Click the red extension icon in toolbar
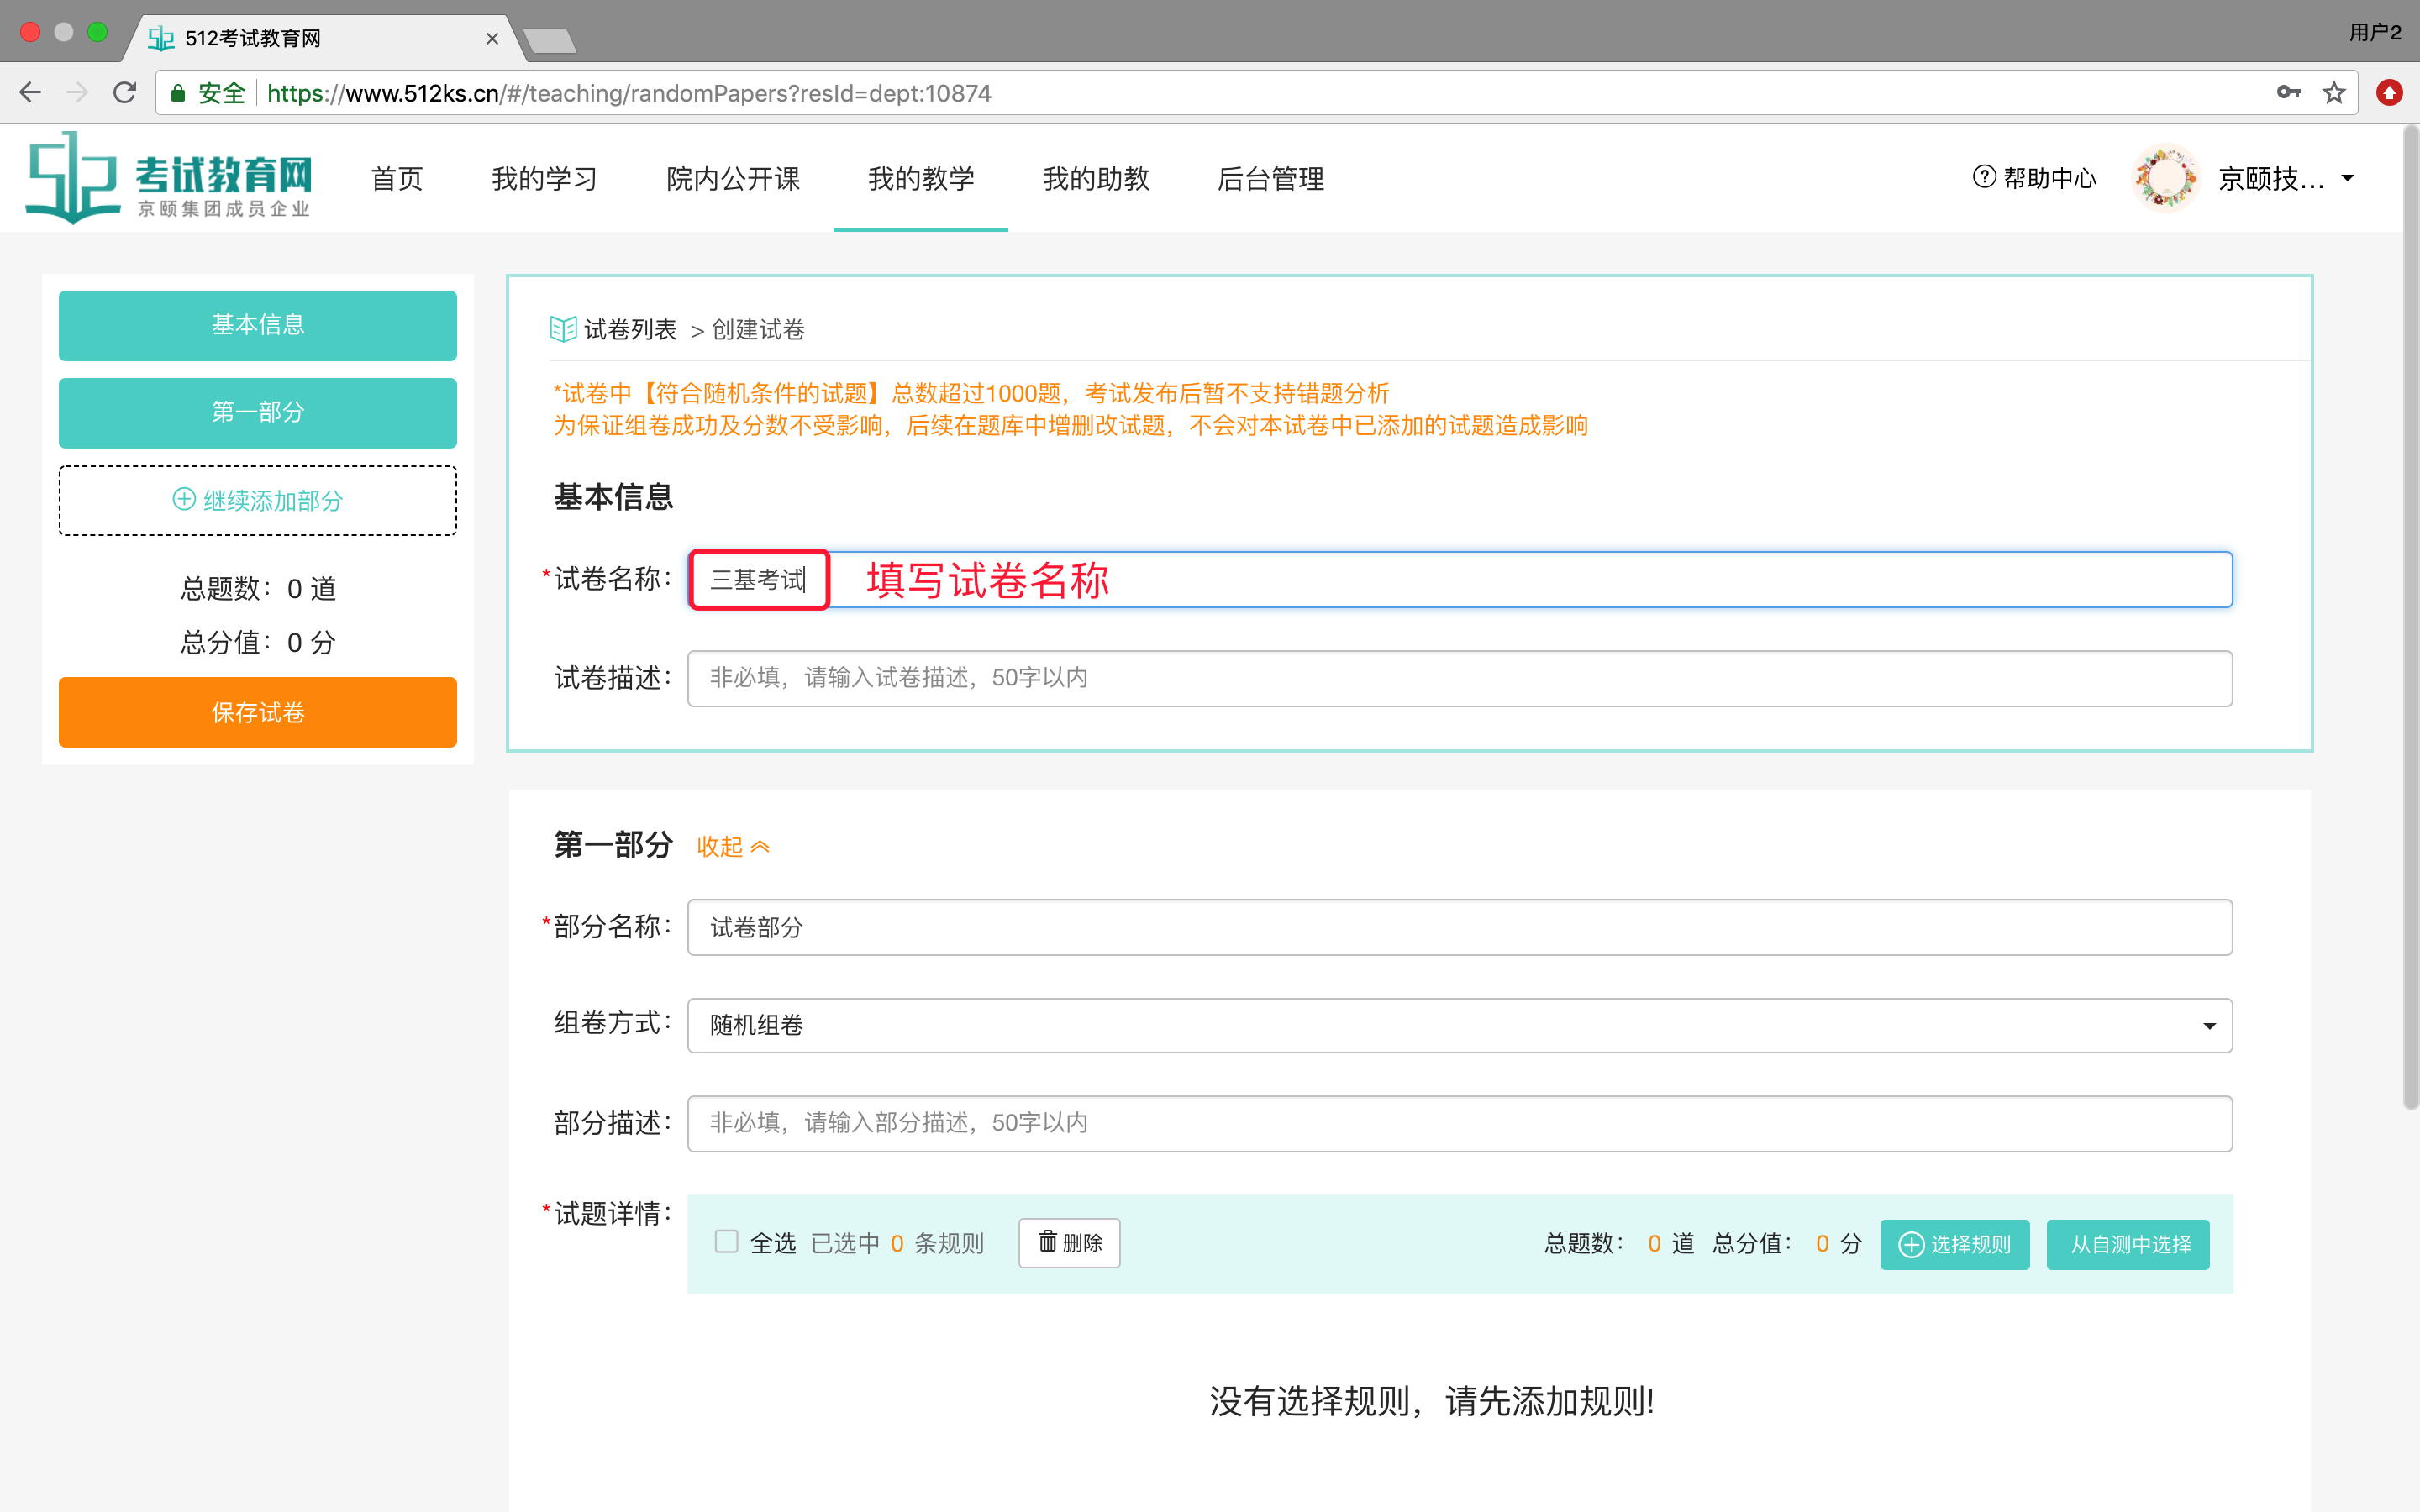The width and height of the screenshot is (2420, 1512). pos(2389,93)
